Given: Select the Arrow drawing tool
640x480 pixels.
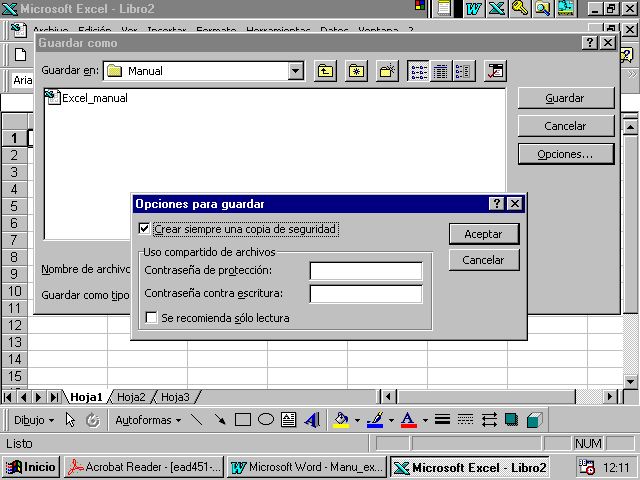Looking at the screenshot, I should click(x=220, y=420).
